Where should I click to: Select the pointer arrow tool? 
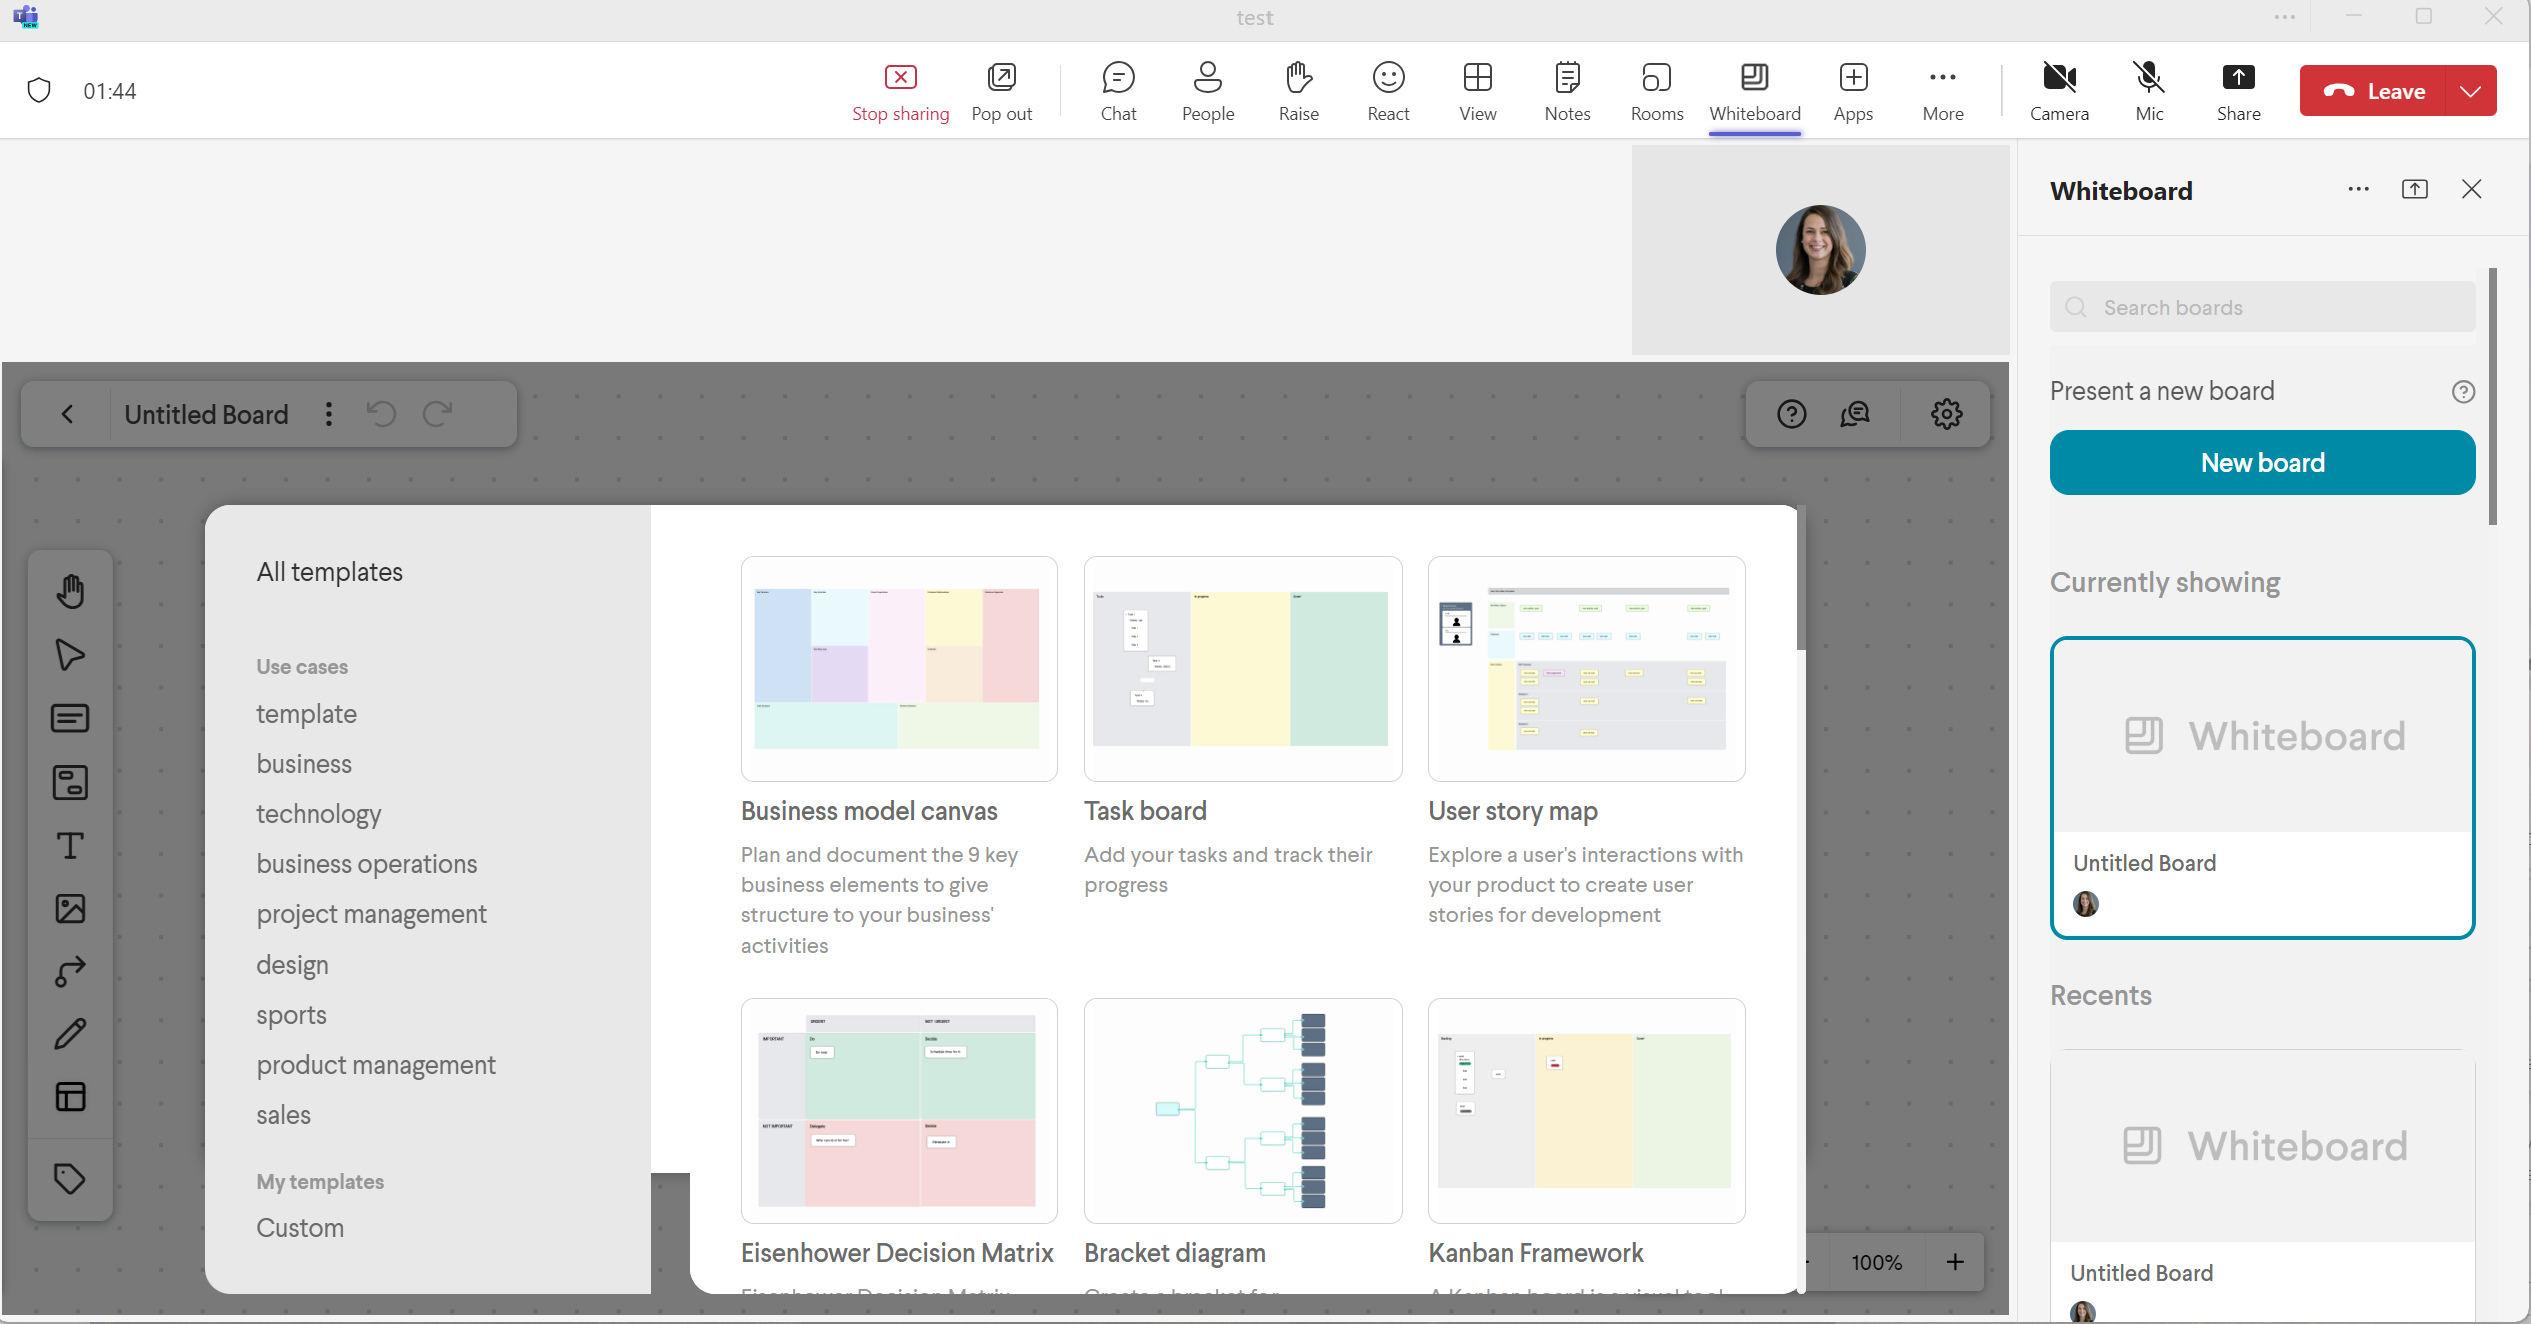click(x=70, y=655)
